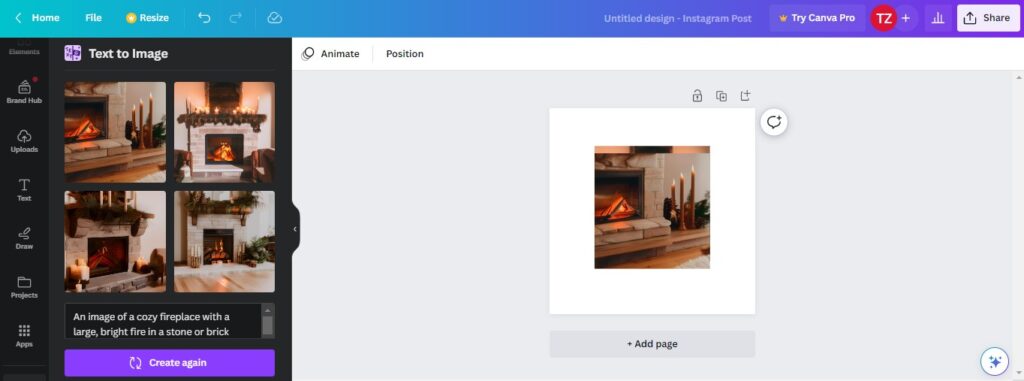The width and height of the screenshot is (1024, 381).
Task: Add collaborator with plus icon
Action: [x=906, y=18]
